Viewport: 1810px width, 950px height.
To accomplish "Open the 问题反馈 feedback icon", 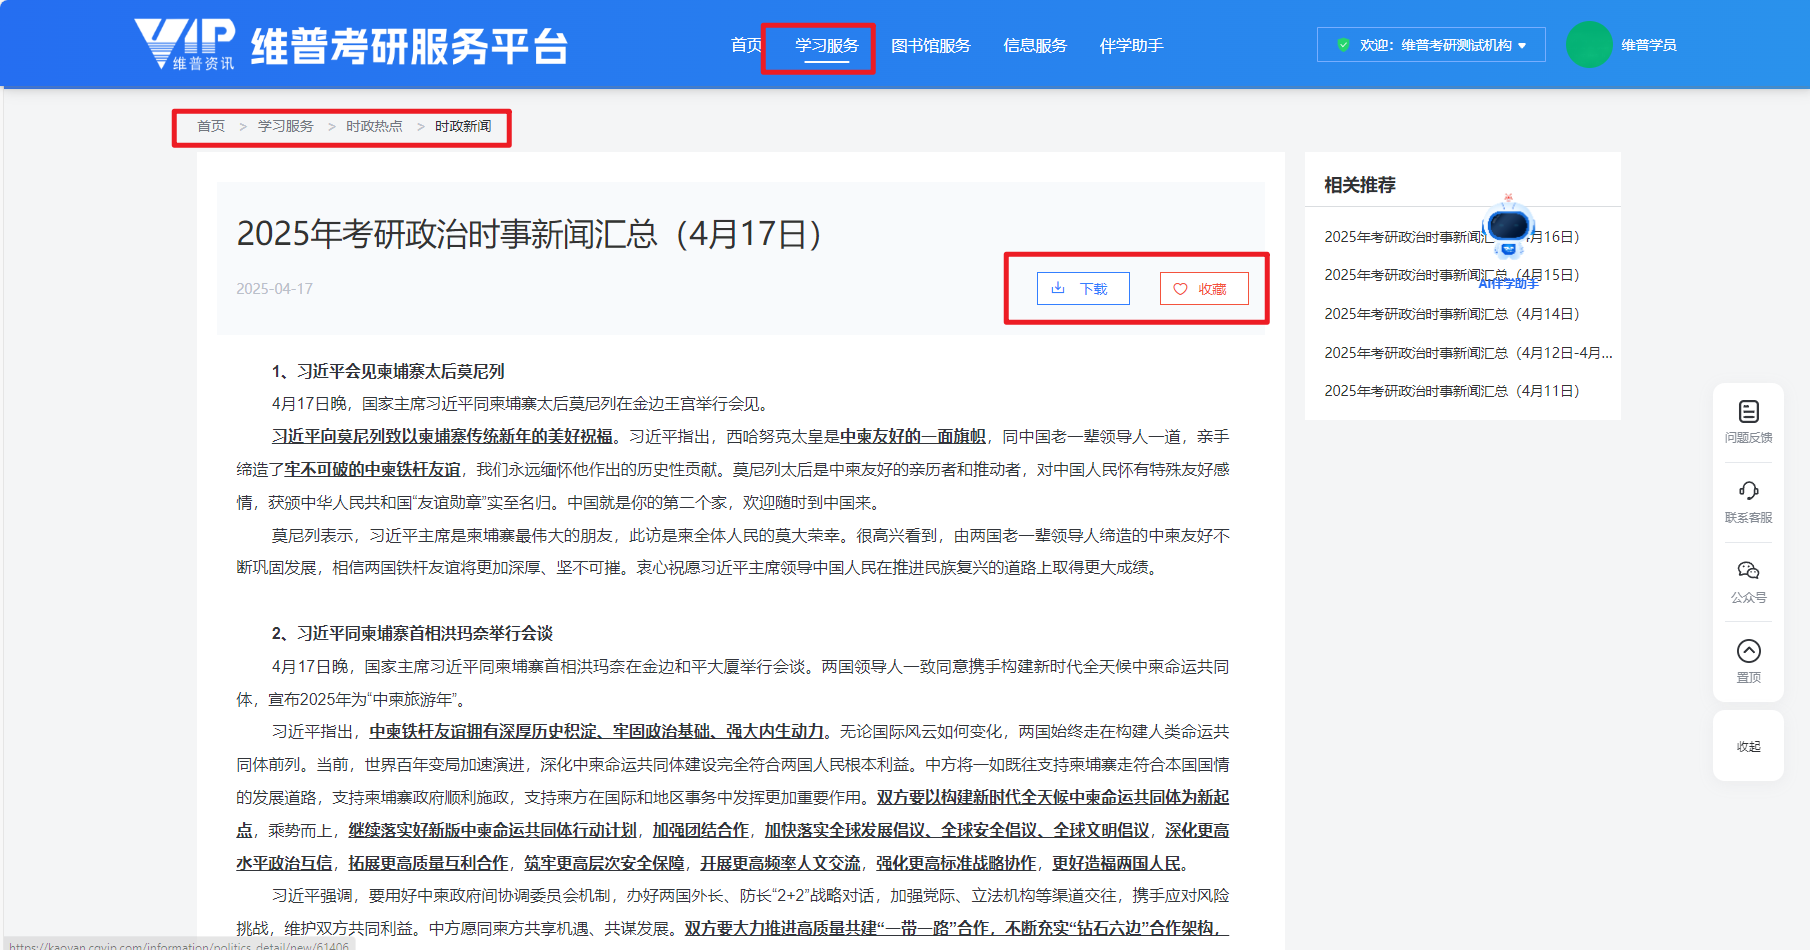I will (x=1748, y=412).
